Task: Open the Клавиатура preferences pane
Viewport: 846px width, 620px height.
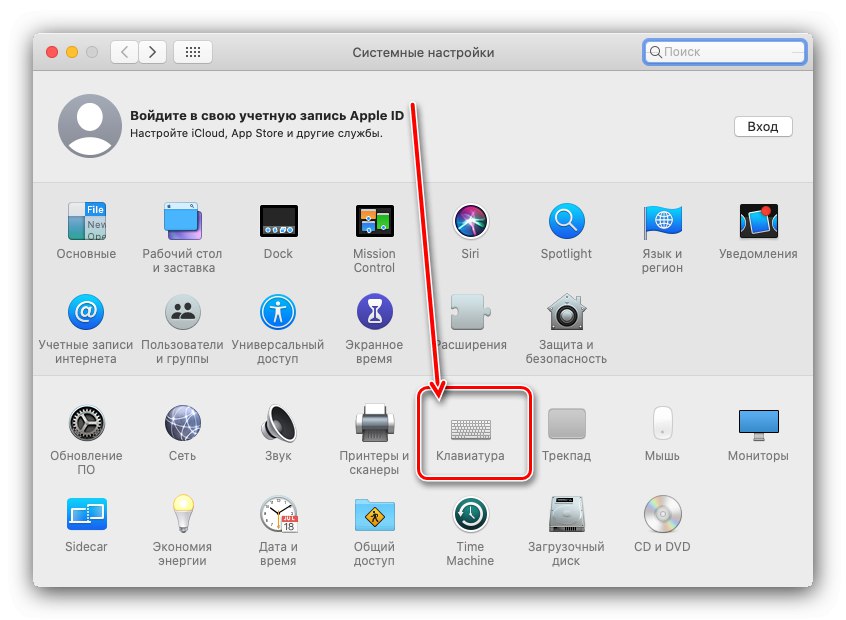Action: point(470,424)
